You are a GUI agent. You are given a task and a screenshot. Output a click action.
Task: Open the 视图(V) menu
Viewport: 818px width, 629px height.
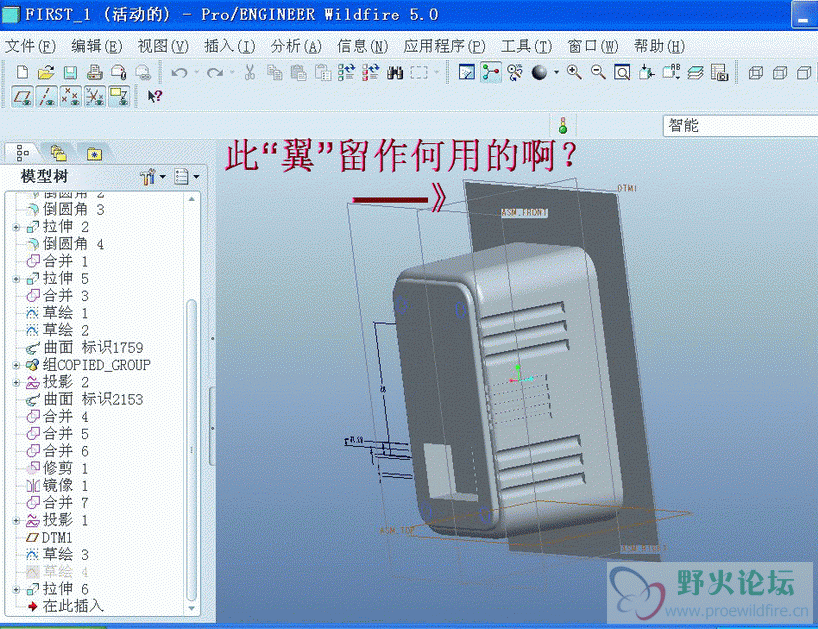click(163, 46)
